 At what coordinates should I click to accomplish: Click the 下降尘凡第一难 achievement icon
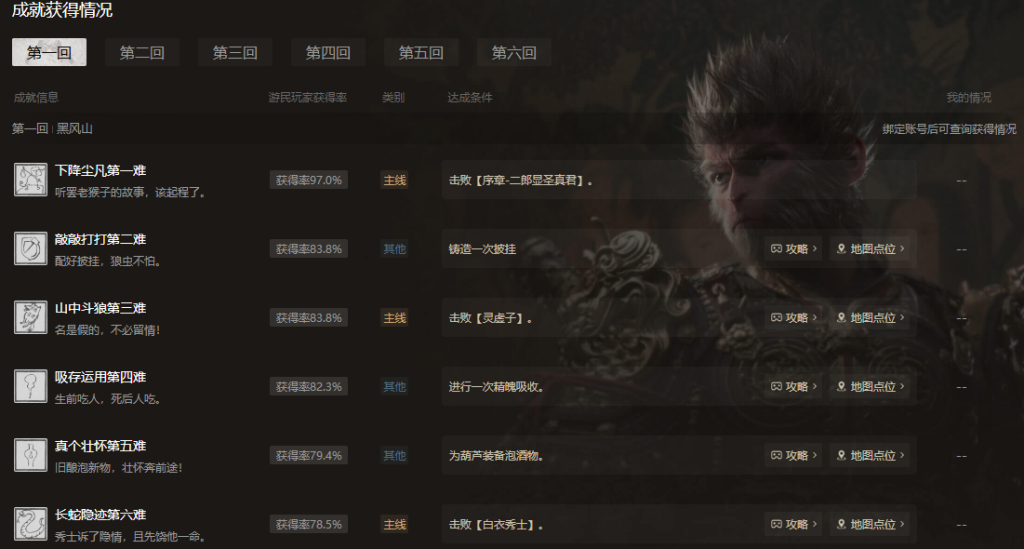tap(31, 180)
